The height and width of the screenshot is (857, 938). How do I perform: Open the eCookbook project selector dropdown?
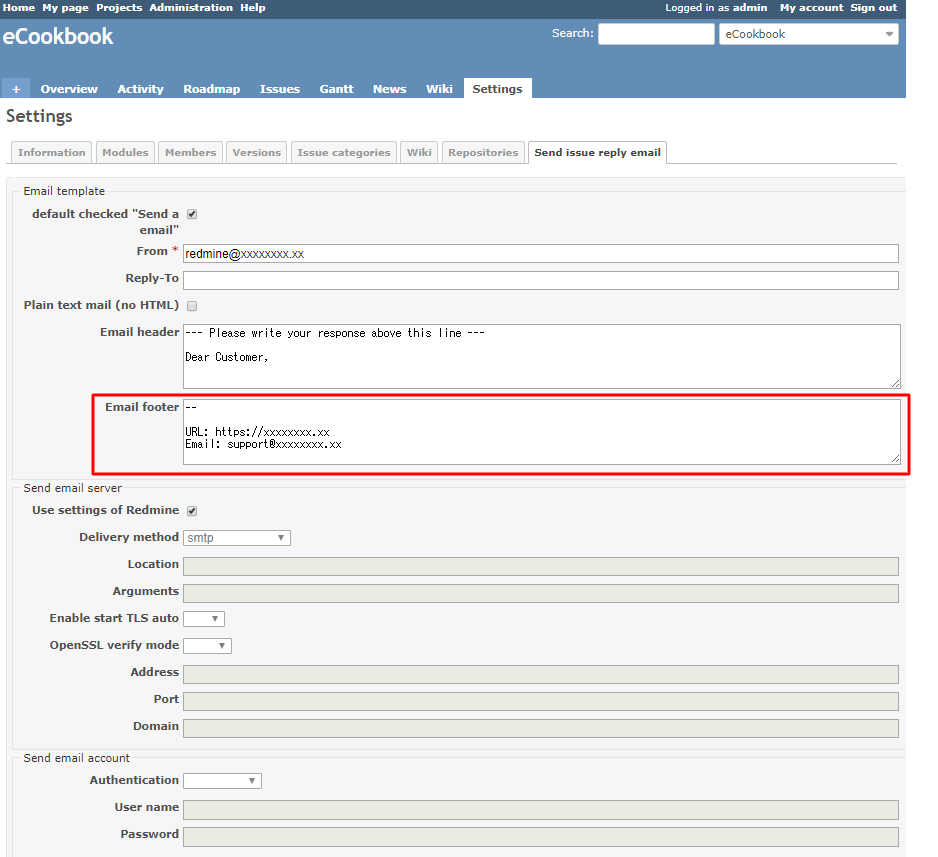[808, 33]
